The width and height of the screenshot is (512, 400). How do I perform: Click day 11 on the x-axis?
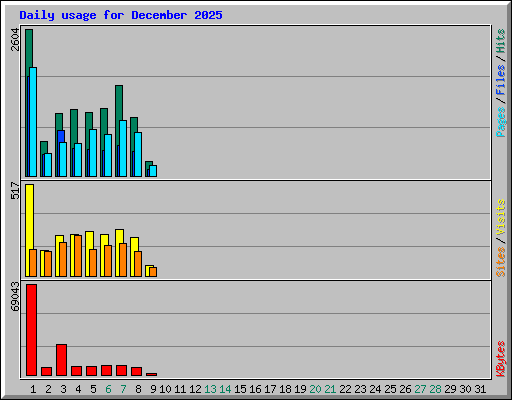[x=180, y=389]
